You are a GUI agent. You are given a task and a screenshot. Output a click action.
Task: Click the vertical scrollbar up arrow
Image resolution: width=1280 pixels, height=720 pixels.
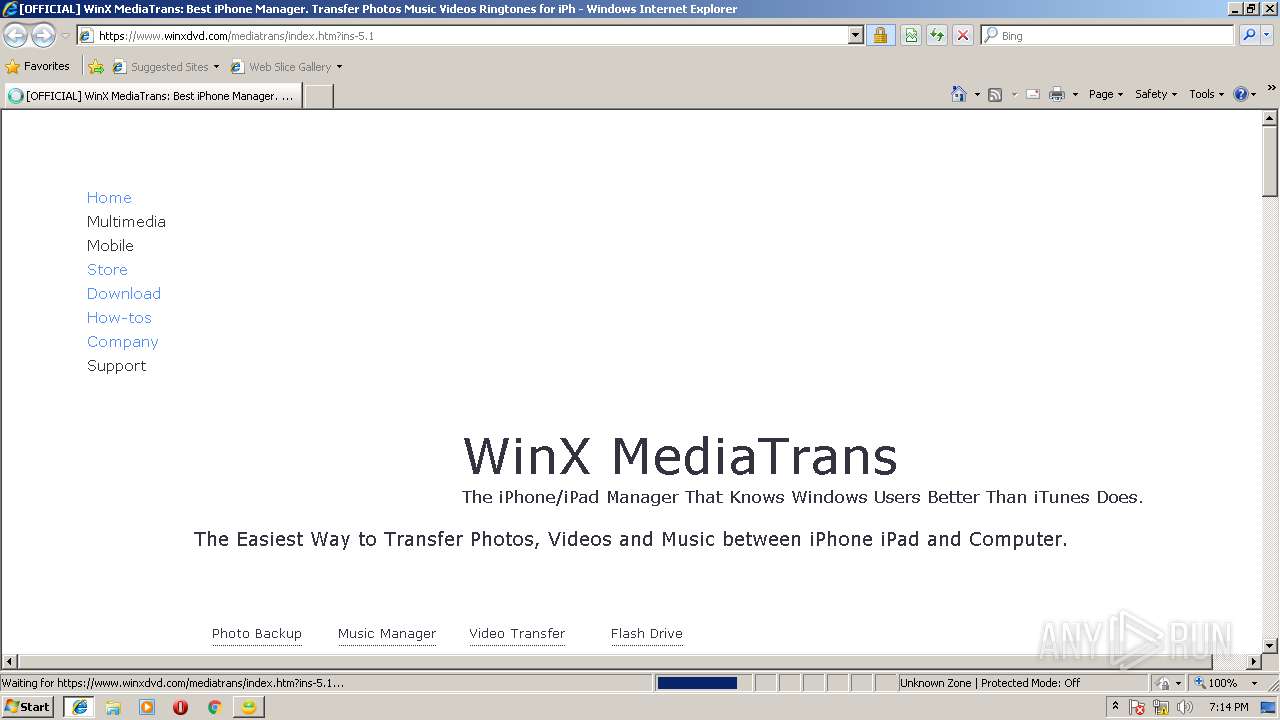click(1270, 118)
